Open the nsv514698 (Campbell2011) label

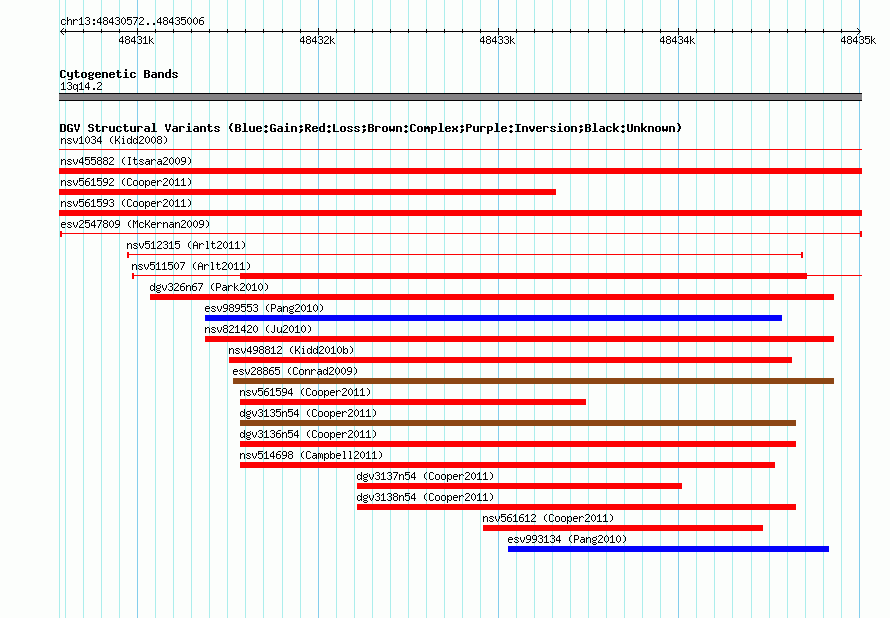311,455
